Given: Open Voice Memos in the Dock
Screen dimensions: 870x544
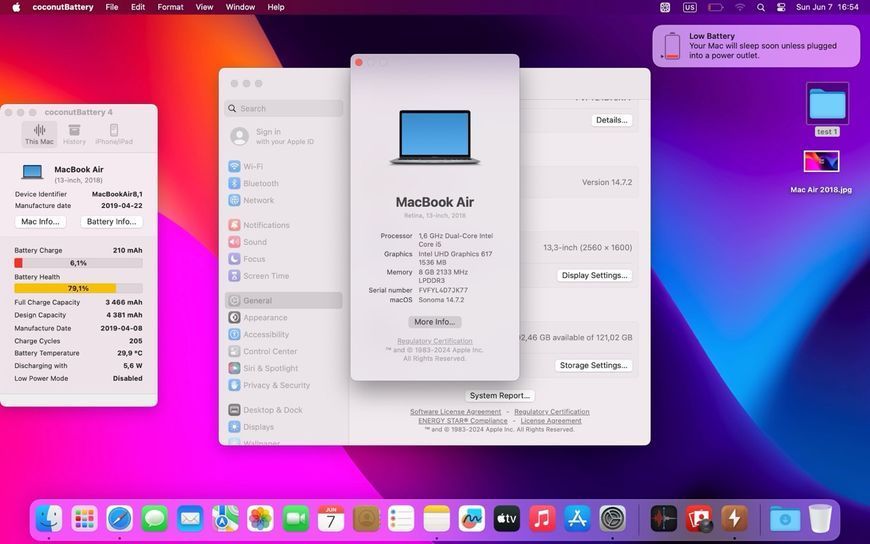Looking at the screenshot, I should (x=664, y=519).
